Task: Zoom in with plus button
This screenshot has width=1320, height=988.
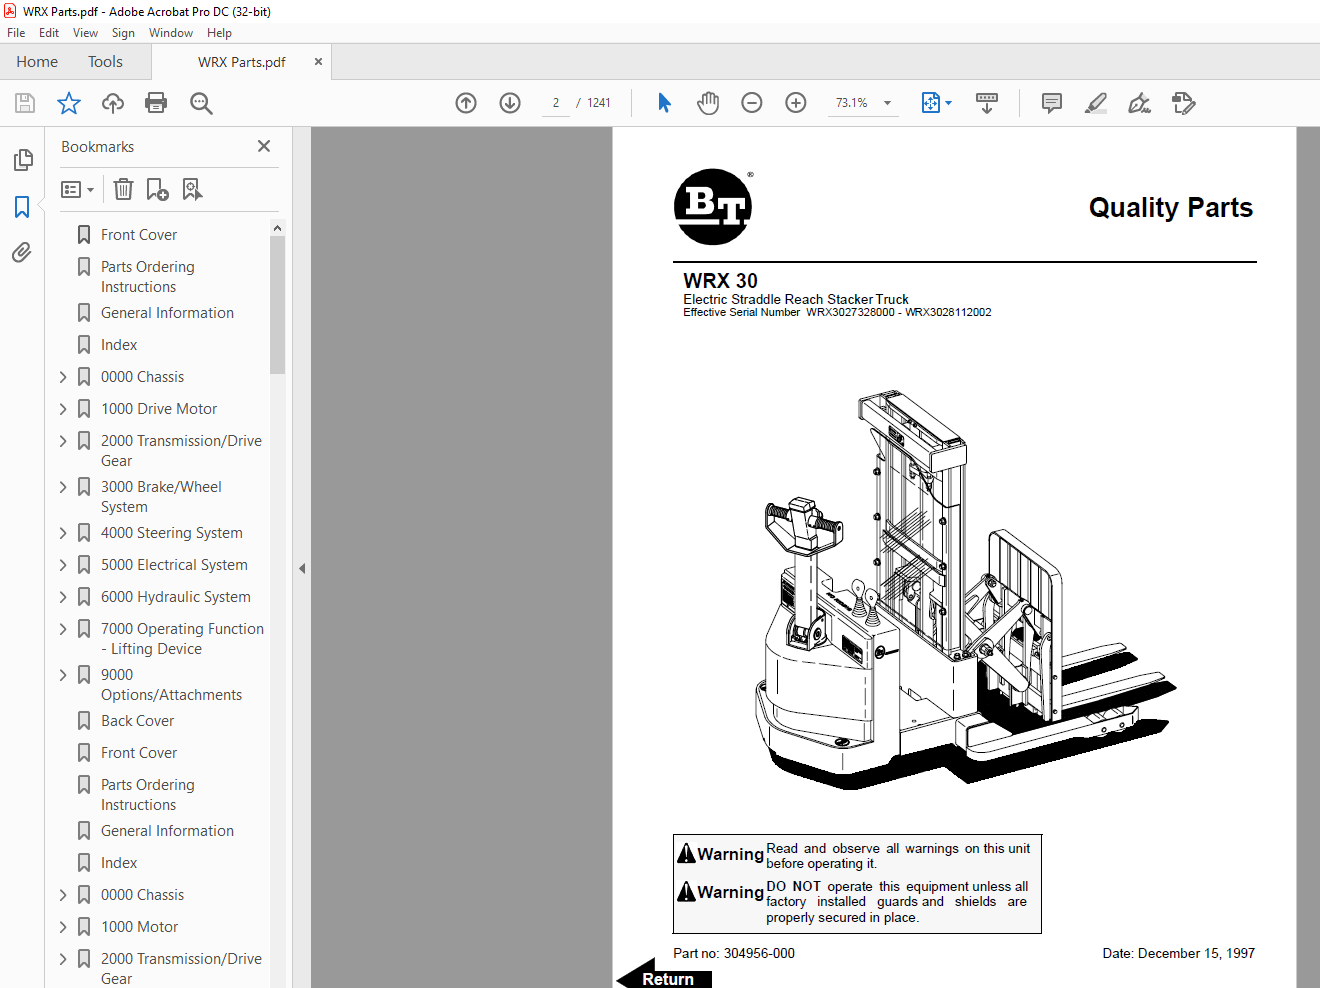Action: click(x=796, y=103)
